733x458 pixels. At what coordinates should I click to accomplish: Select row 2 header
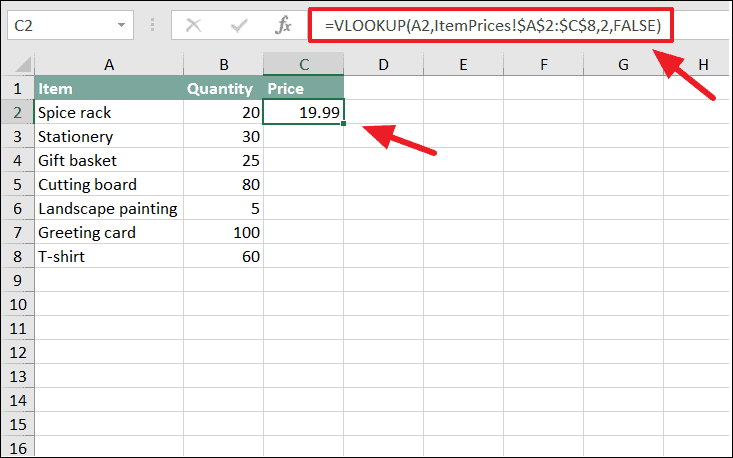coord(18,112)
